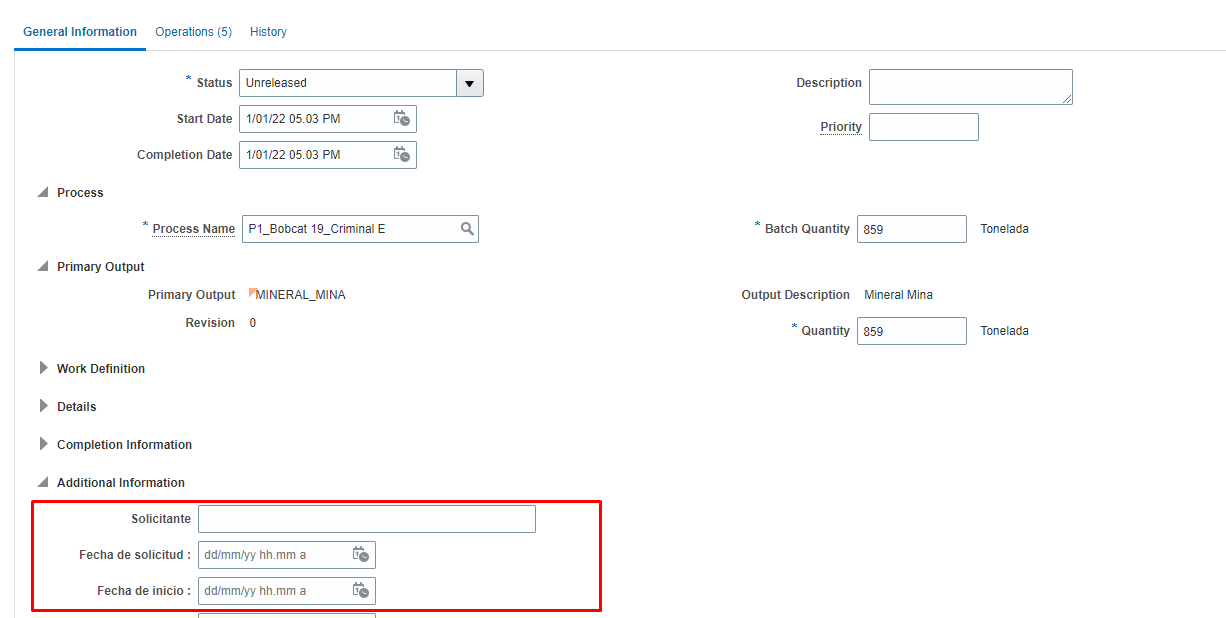Open the Fecha de inicio date picker icon
Screen dimensions: 1226x618
click(x=361, y=590)
